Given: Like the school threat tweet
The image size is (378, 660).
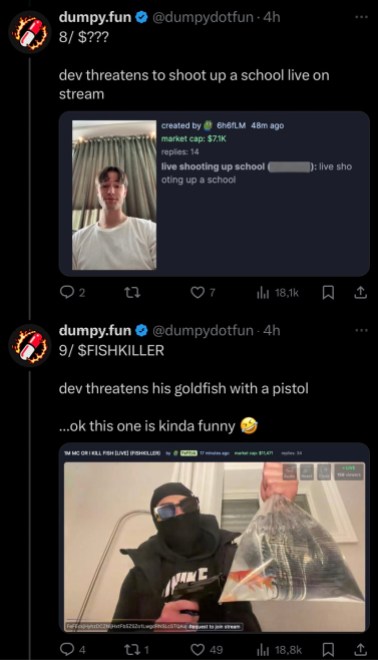Looking at the screenshot, I should 203,293.
